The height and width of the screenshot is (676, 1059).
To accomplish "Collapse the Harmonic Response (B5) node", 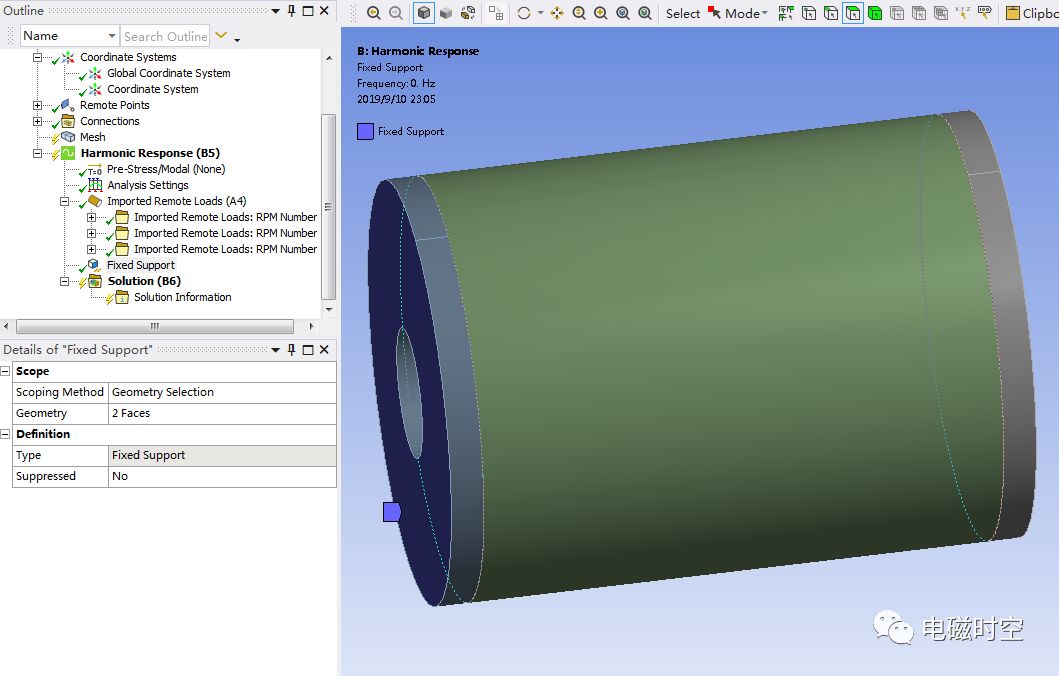I will pos(38,153).
